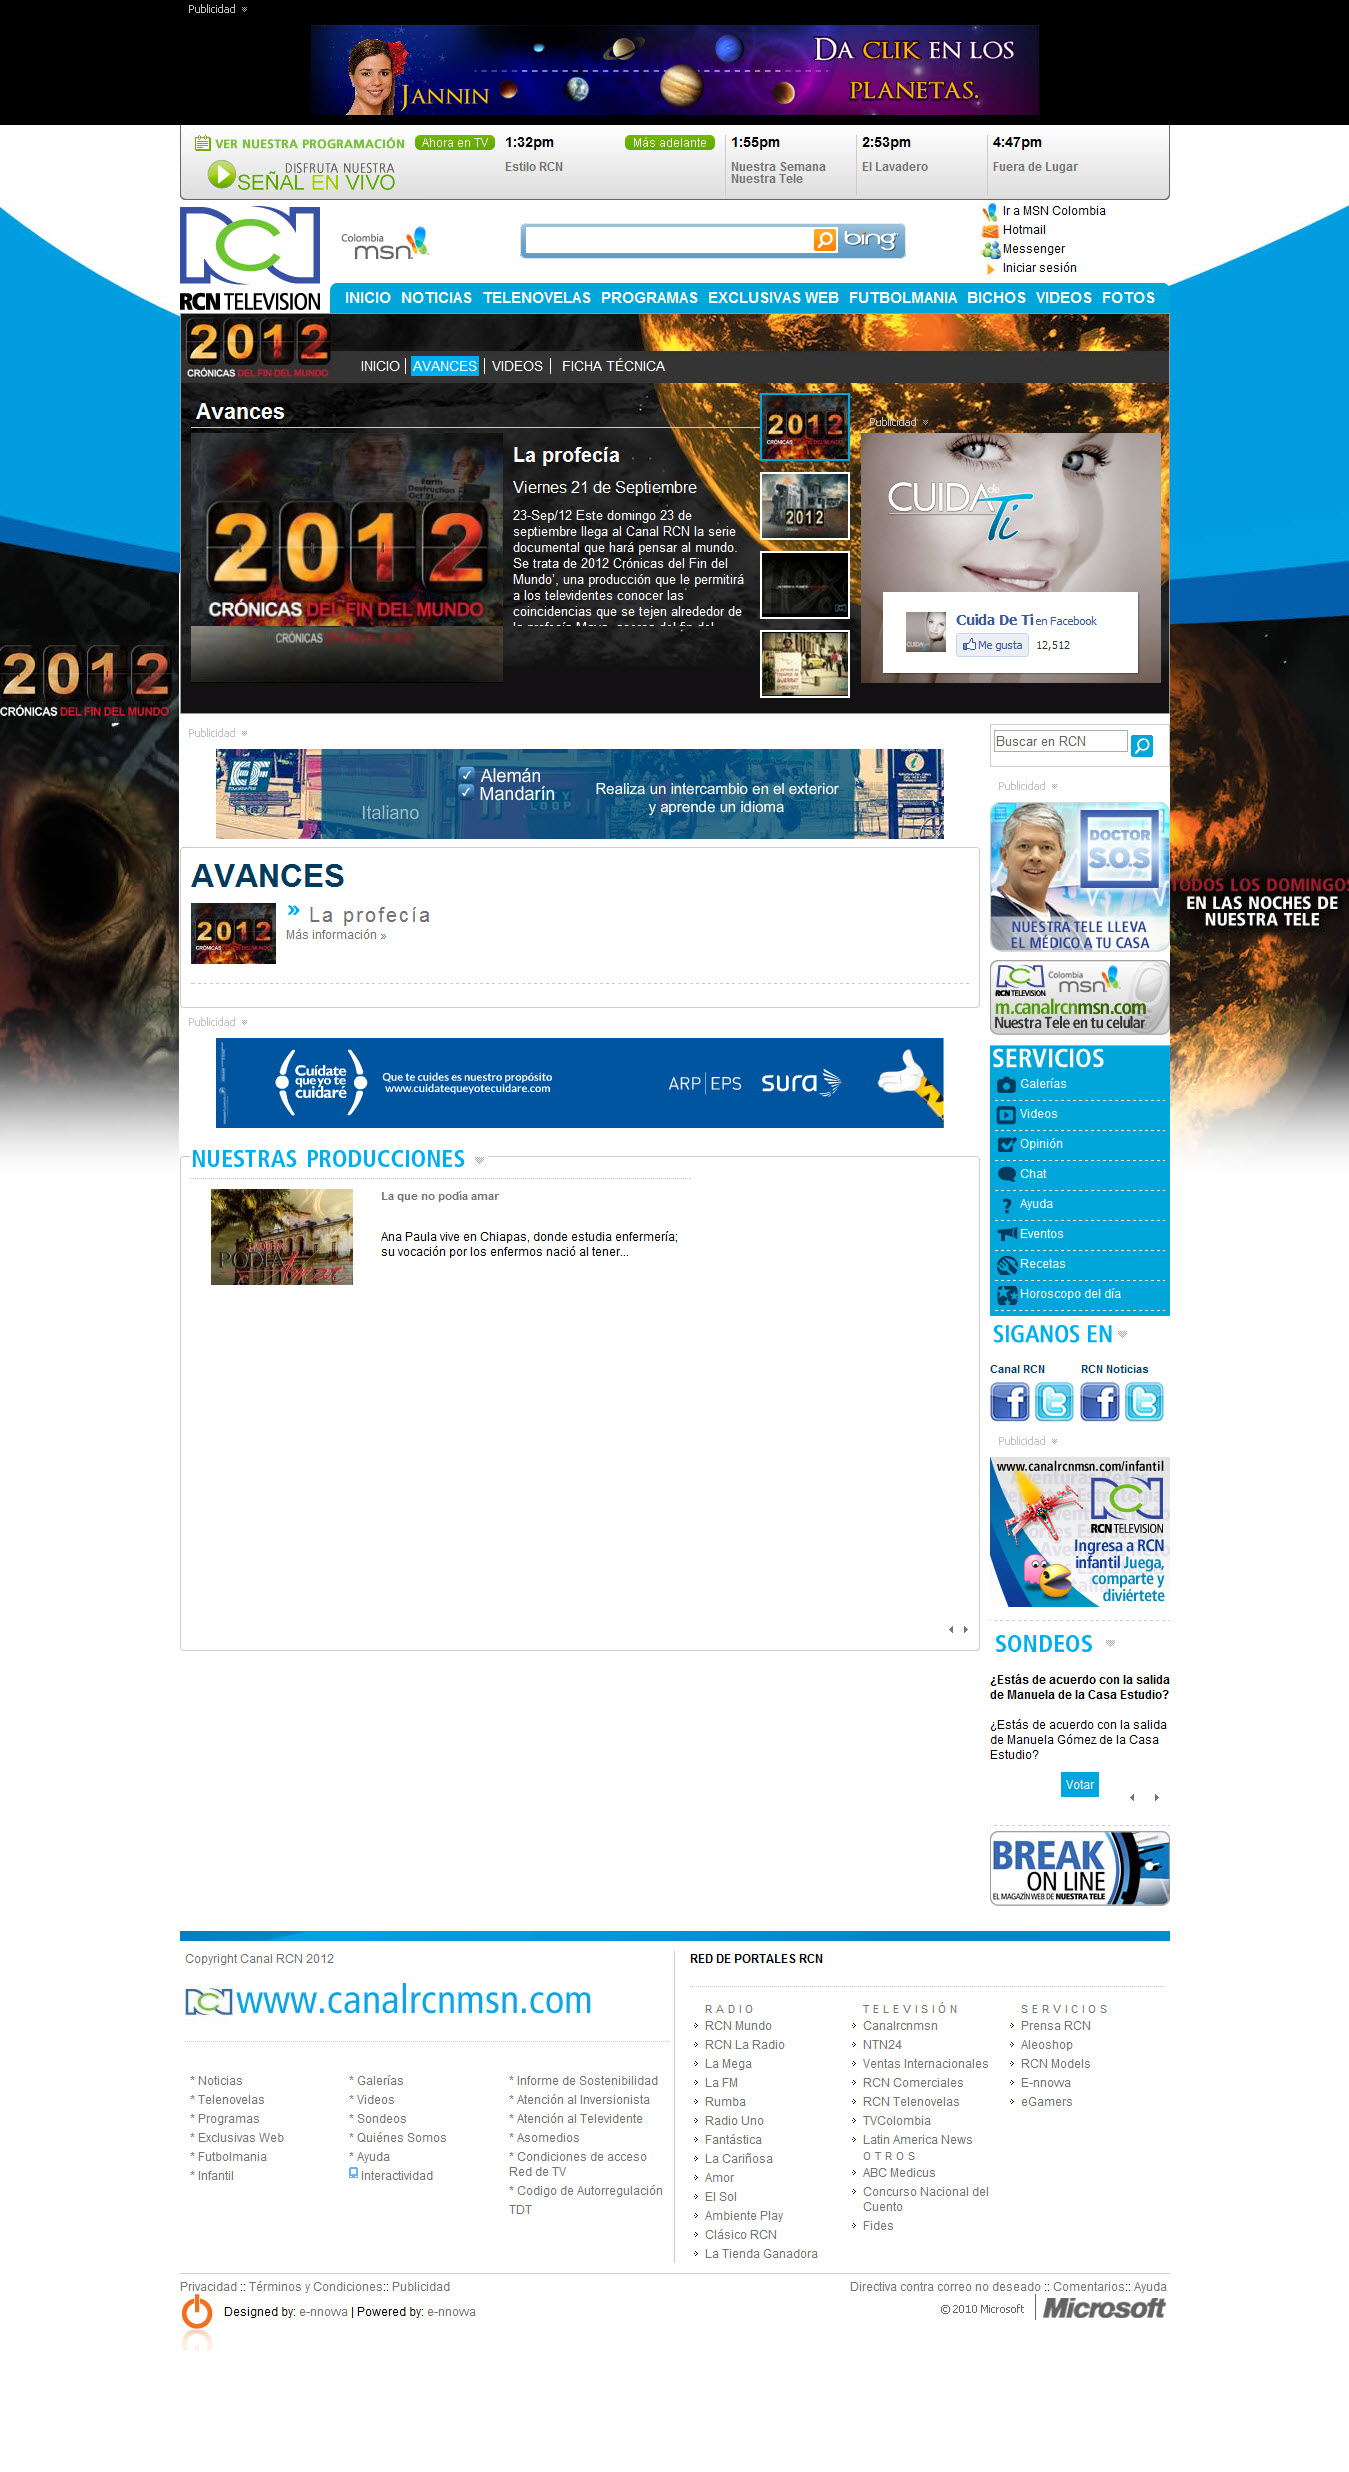Click the Eventos megaphone icon
The width and height of the screenshot is (1349, 2472).
(1007, 1235)
